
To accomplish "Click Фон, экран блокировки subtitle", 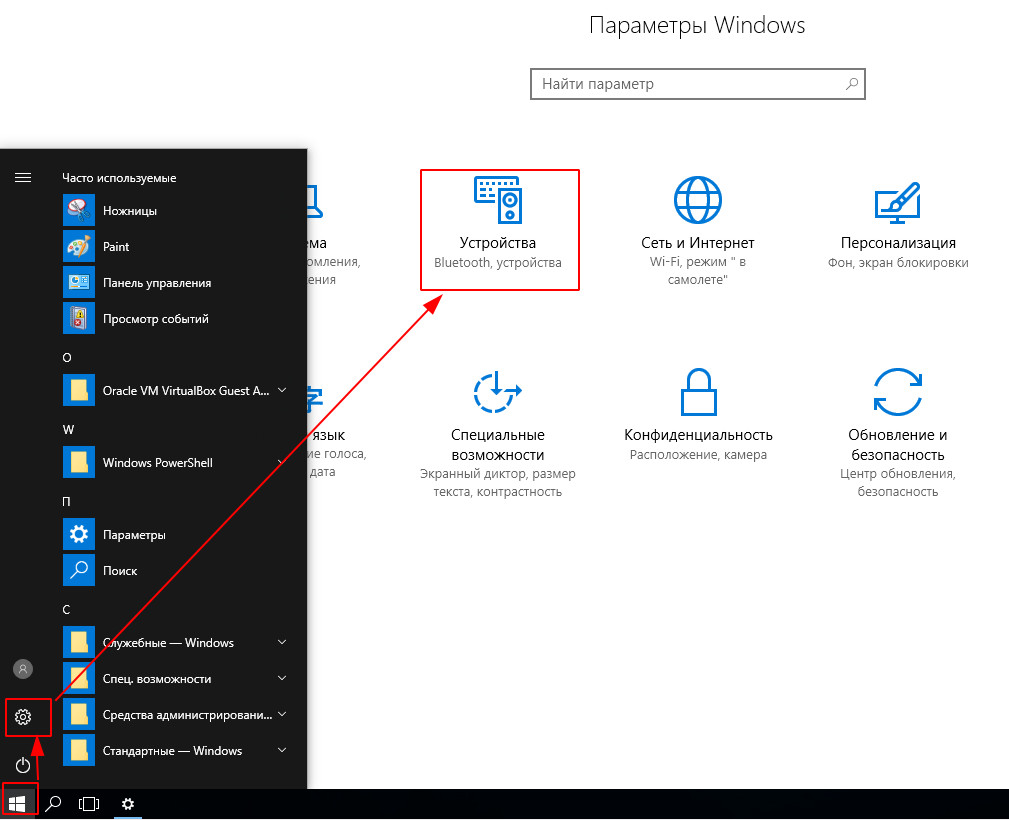I will (898, 263).
